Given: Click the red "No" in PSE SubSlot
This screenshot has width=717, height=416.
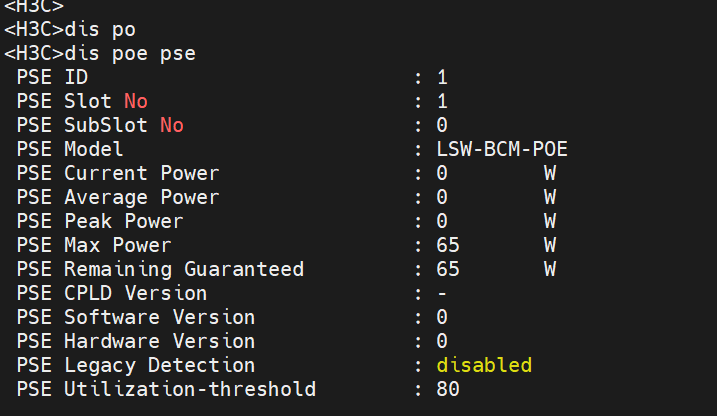Looking at the screenshot, I should click(x=172, y=125).
